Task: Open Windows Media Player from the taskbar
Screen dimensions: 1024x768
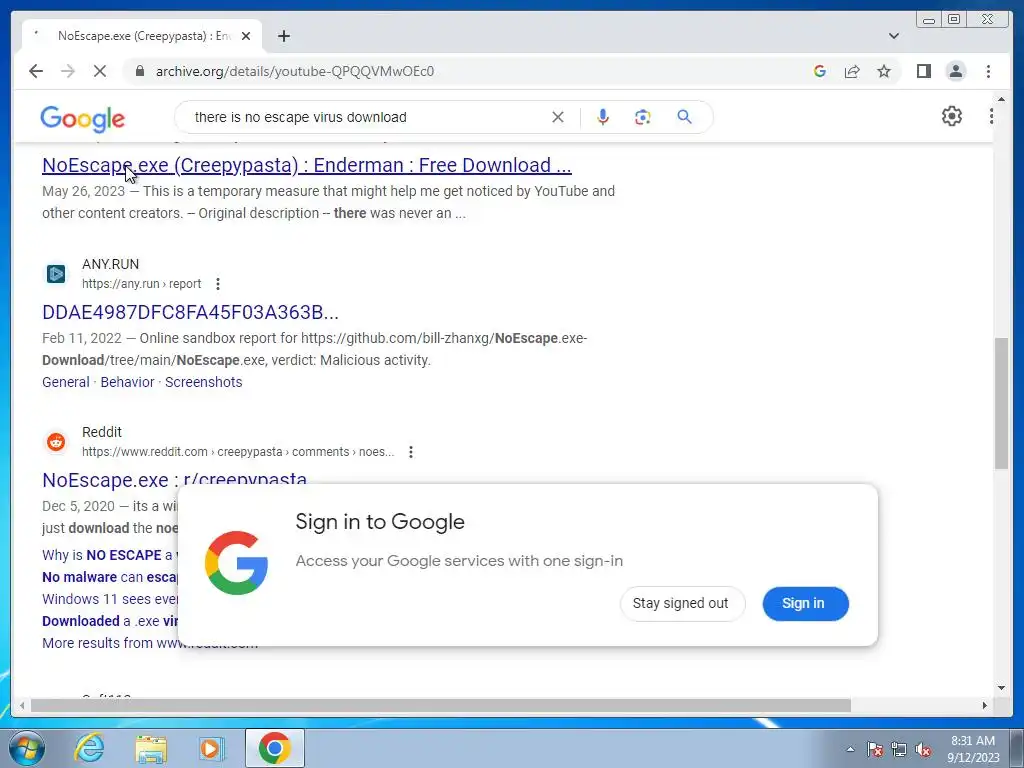Action: tap(211, 748)
